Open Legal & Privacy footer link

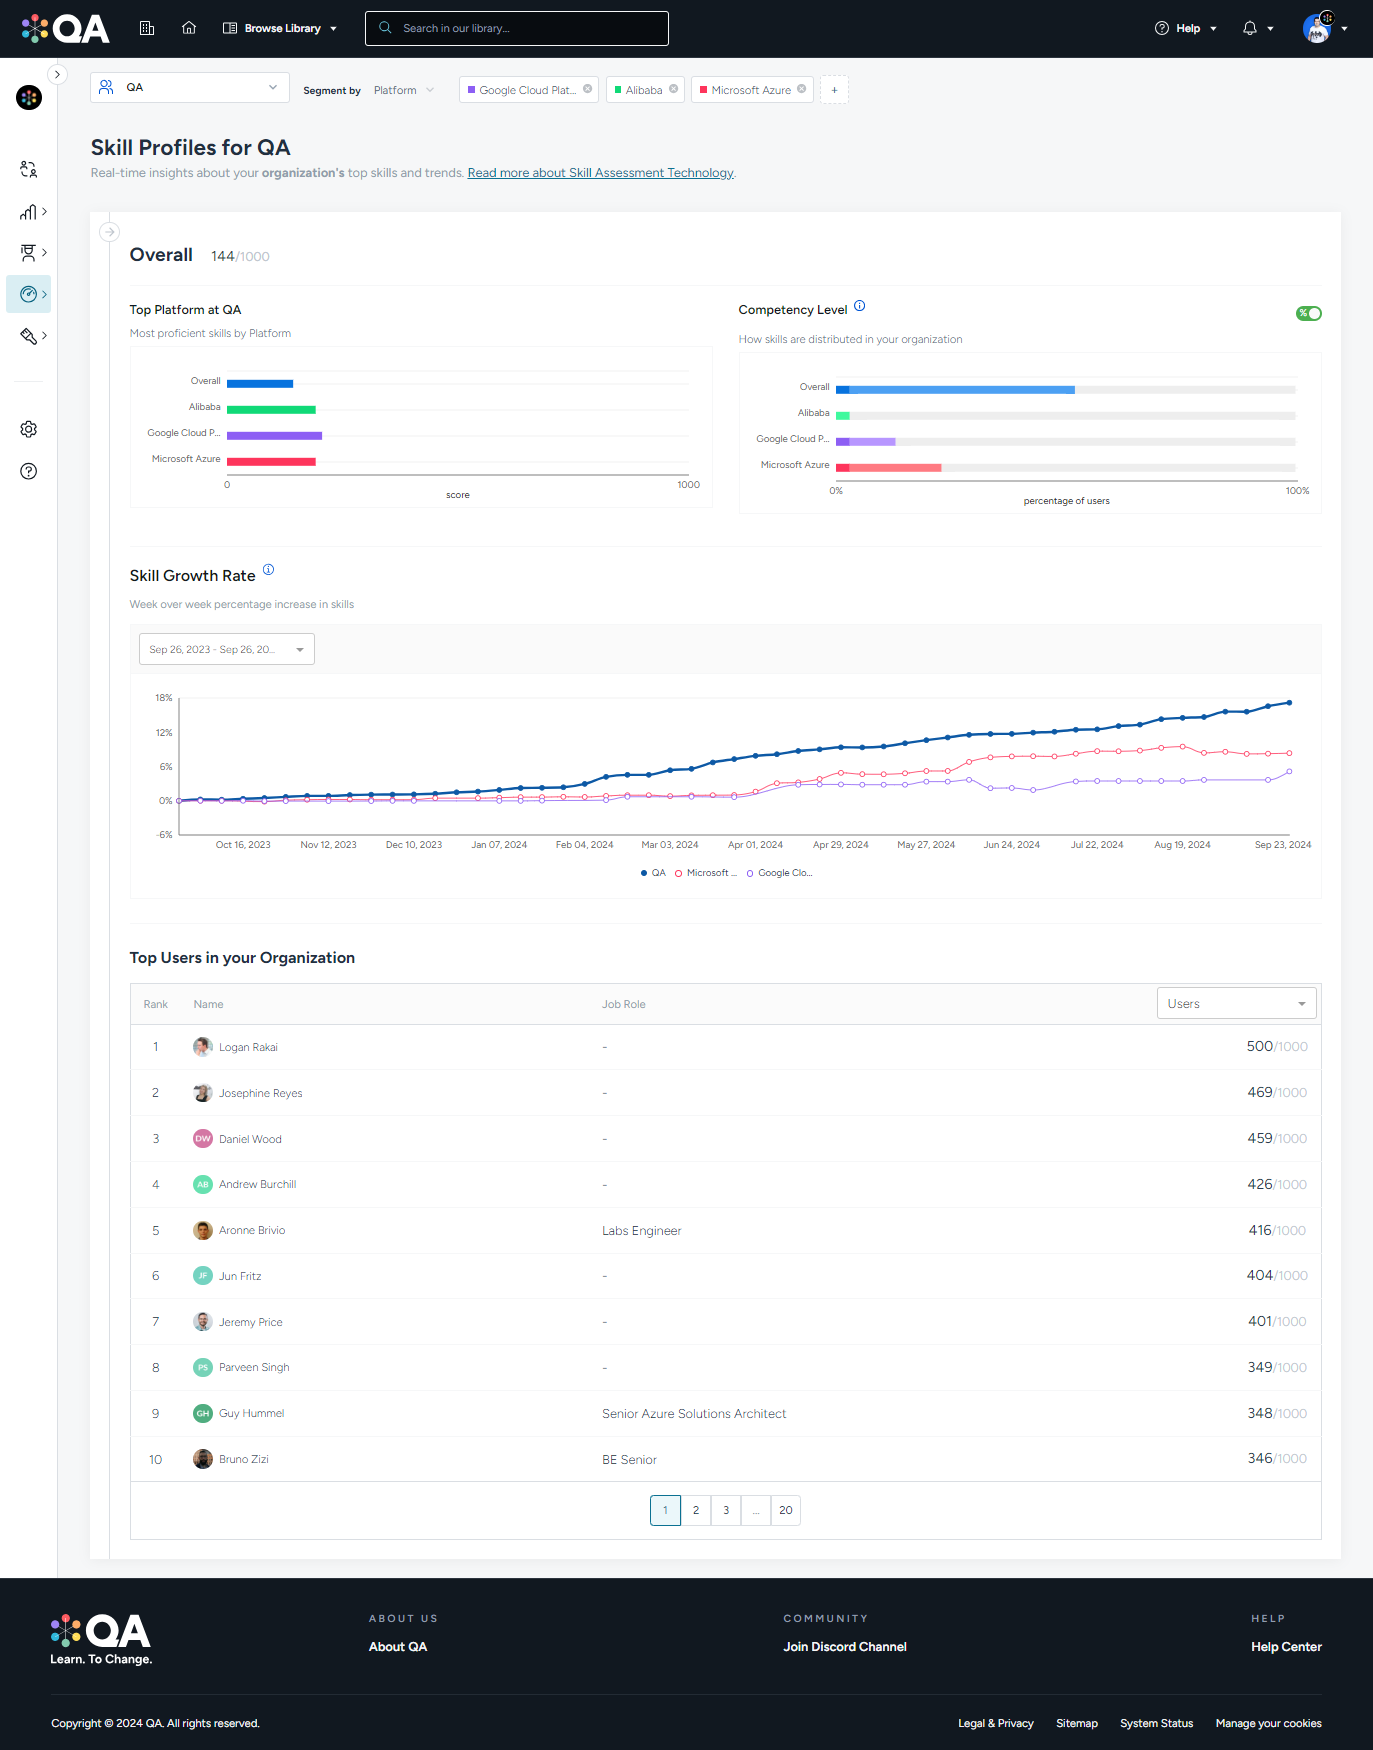(996, 1723)
